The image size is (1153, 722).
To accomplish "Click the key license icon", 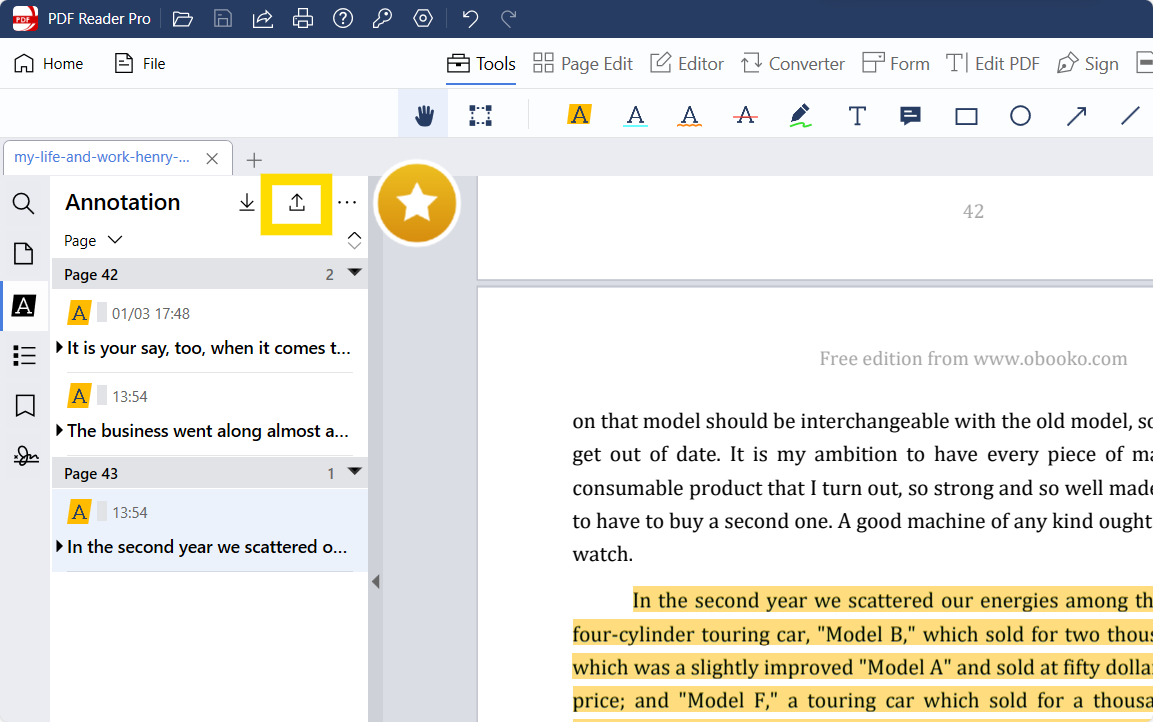I will click(382, 18).
